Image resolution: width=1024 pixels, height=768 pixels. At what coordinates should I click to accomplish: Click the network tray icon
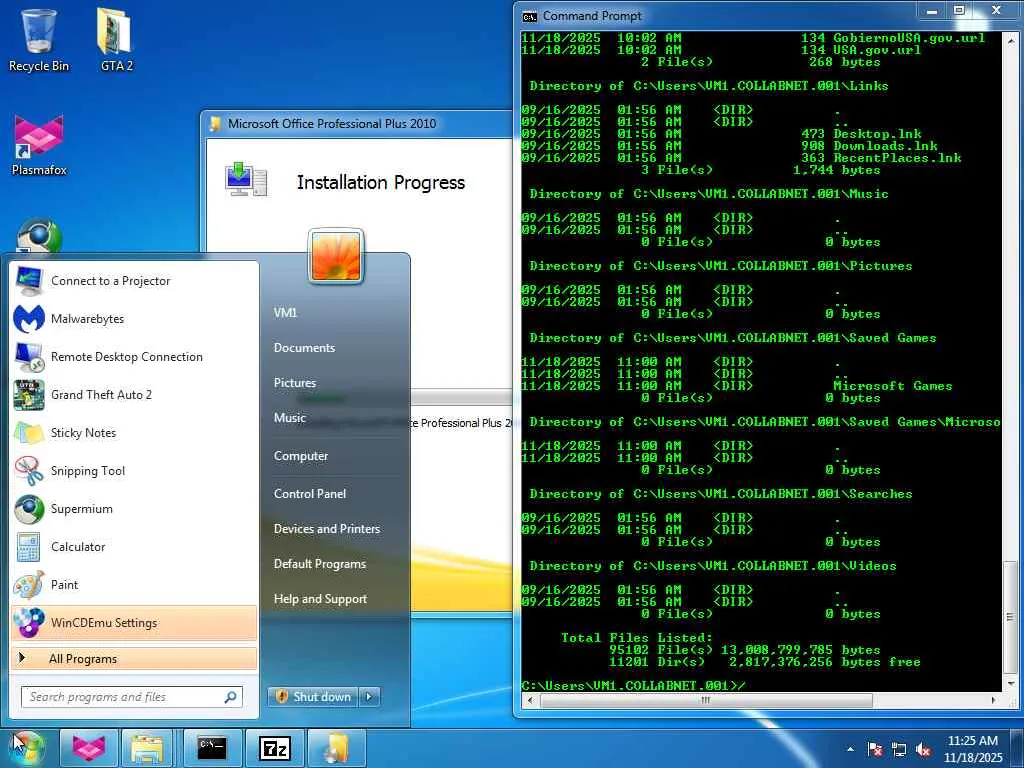click(899, 750)
